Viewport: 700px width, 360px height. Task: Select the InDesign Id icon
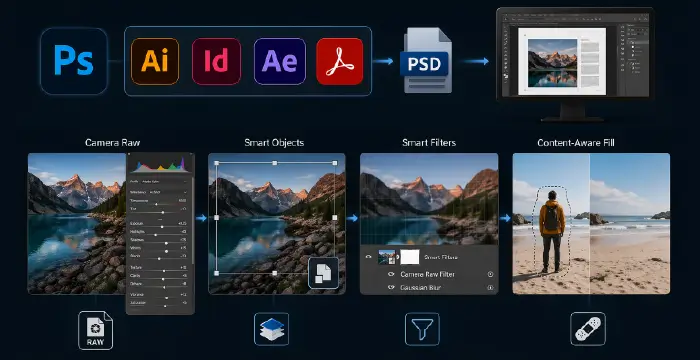coord(217,61)
